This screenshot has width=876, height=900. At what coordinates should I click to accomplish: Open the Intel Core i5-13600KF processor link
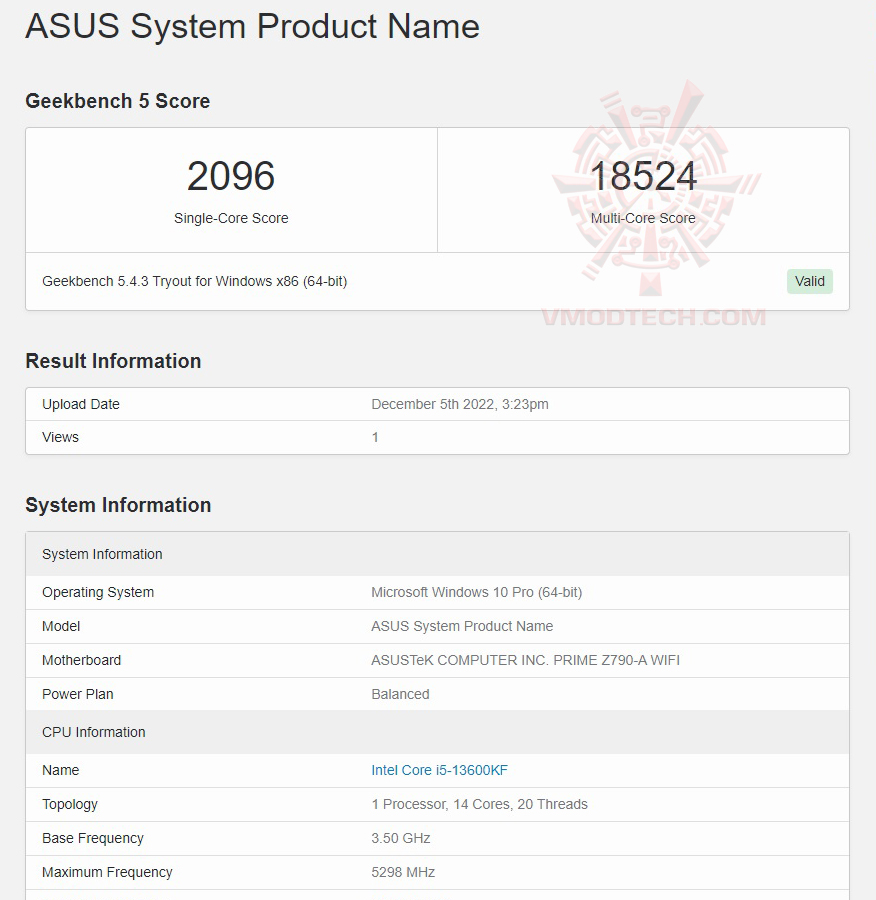tap(440, 770)
